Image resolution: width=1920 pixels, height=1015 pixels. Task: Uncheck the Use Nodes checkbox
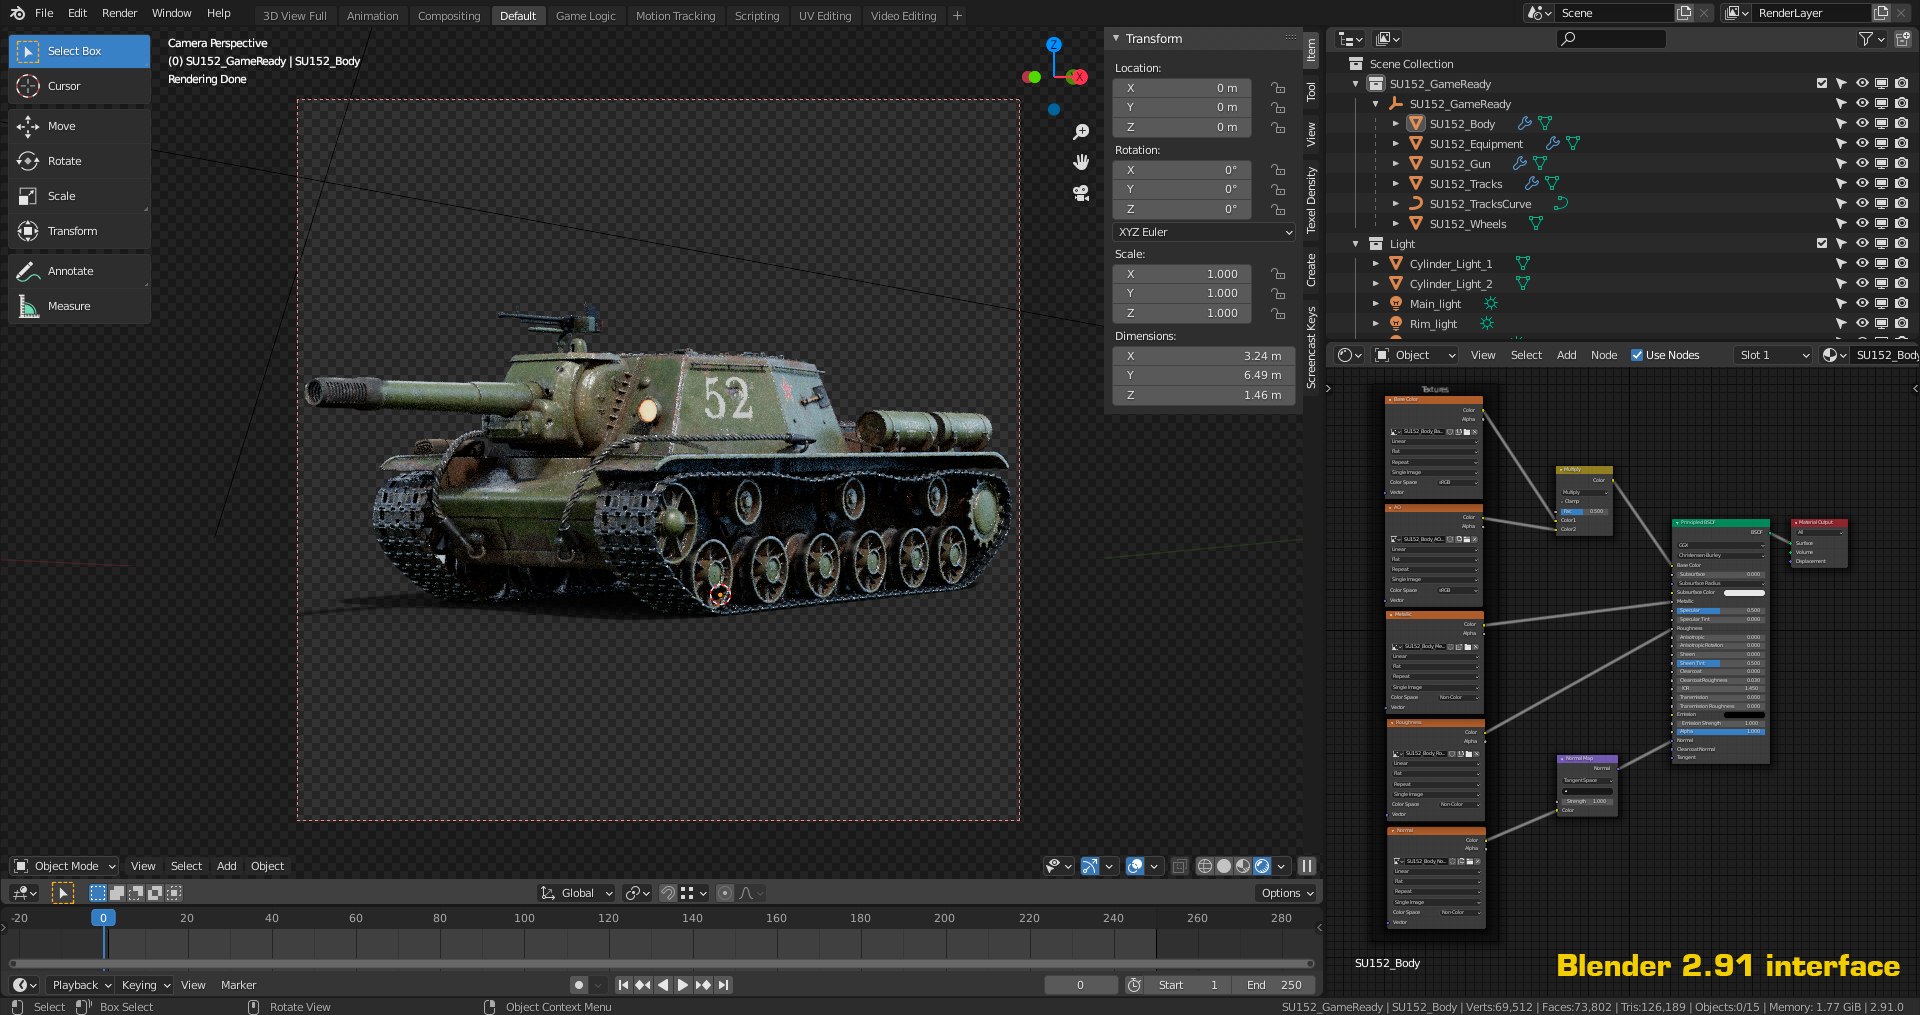(x=1637, y=355)
